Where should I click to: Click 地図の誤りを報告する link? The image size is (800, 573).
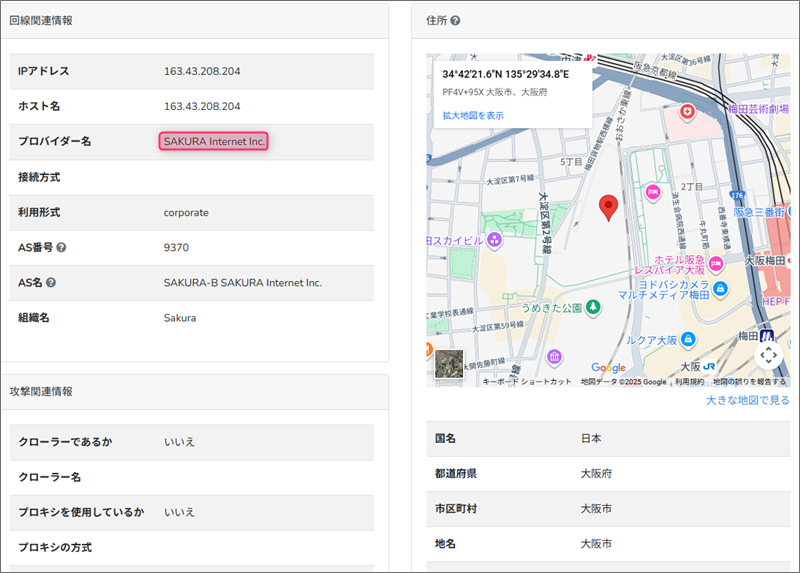coord(749,382)
